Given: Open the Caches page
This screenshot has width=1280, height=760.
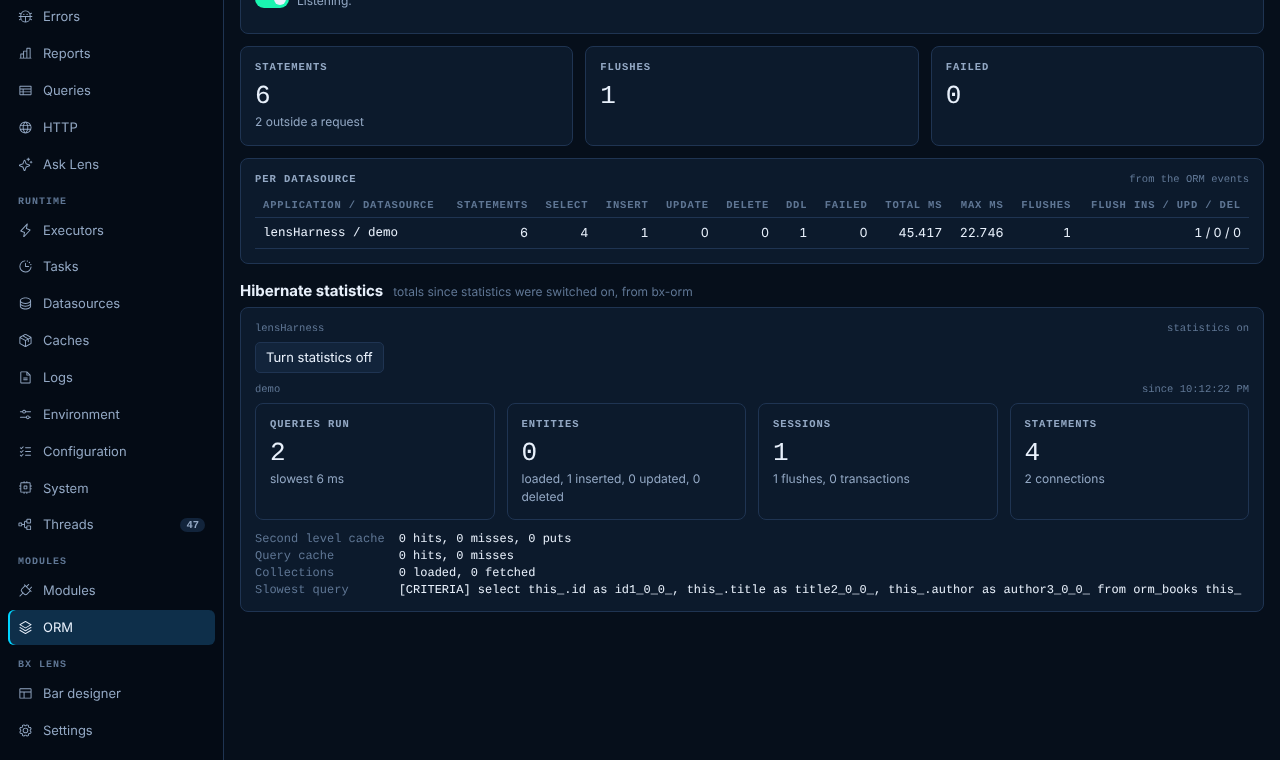Looking at the screenshot, I should point(111,341).
